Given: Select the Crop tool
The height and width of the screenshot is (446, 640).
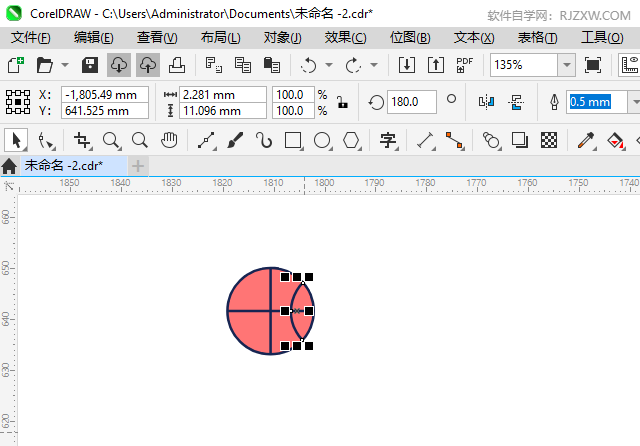Looking at the screenshot, I should point(82,140).
